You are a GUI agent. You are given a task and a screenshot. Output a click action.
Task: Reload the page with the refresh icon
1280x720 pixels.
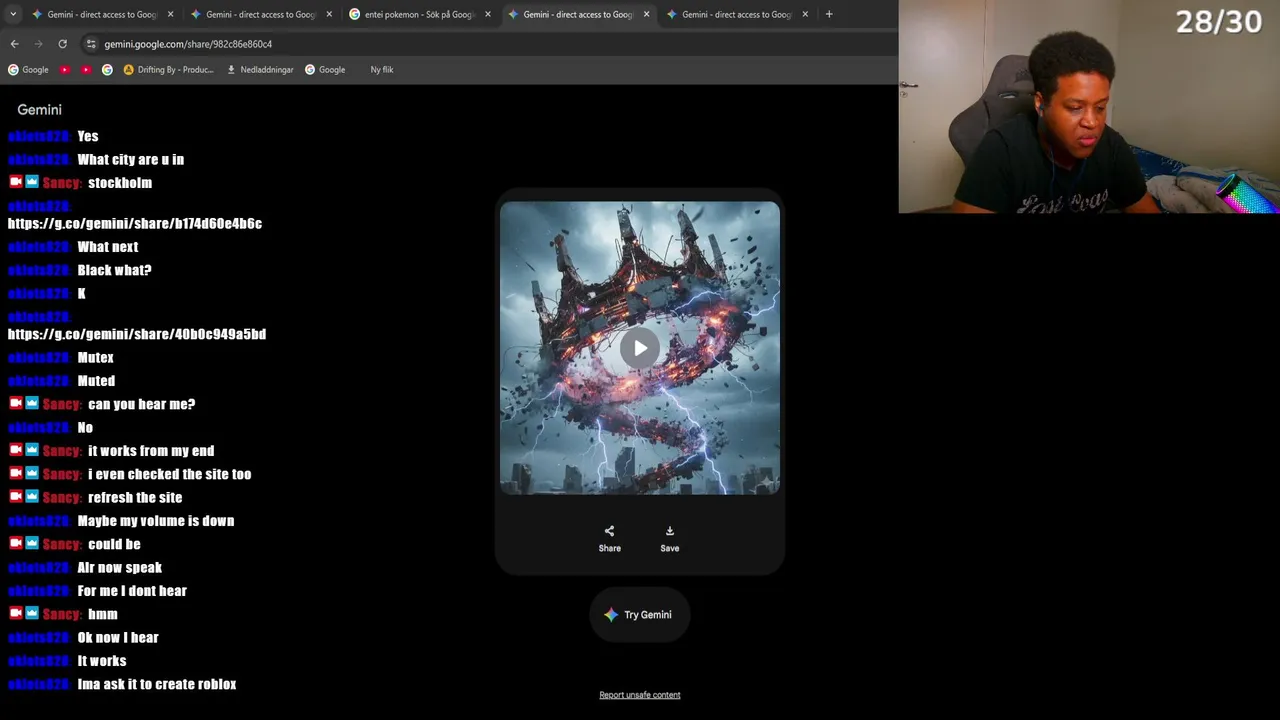62,44
